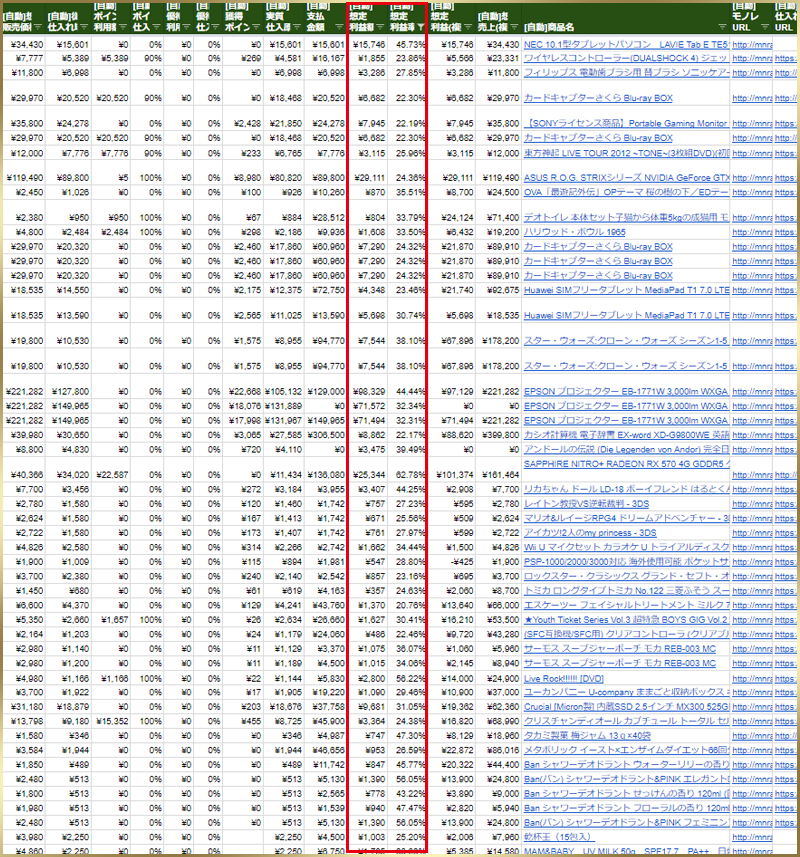Select the cell showing ¥92,675
800x857 pixels.
(x=498, y=290)
